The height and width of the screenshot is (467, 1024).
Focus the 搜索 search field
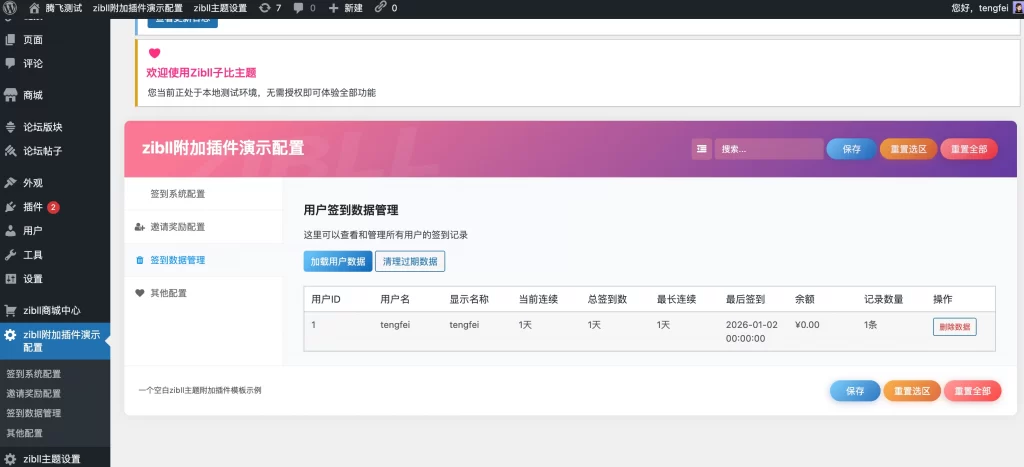[769, 149]
